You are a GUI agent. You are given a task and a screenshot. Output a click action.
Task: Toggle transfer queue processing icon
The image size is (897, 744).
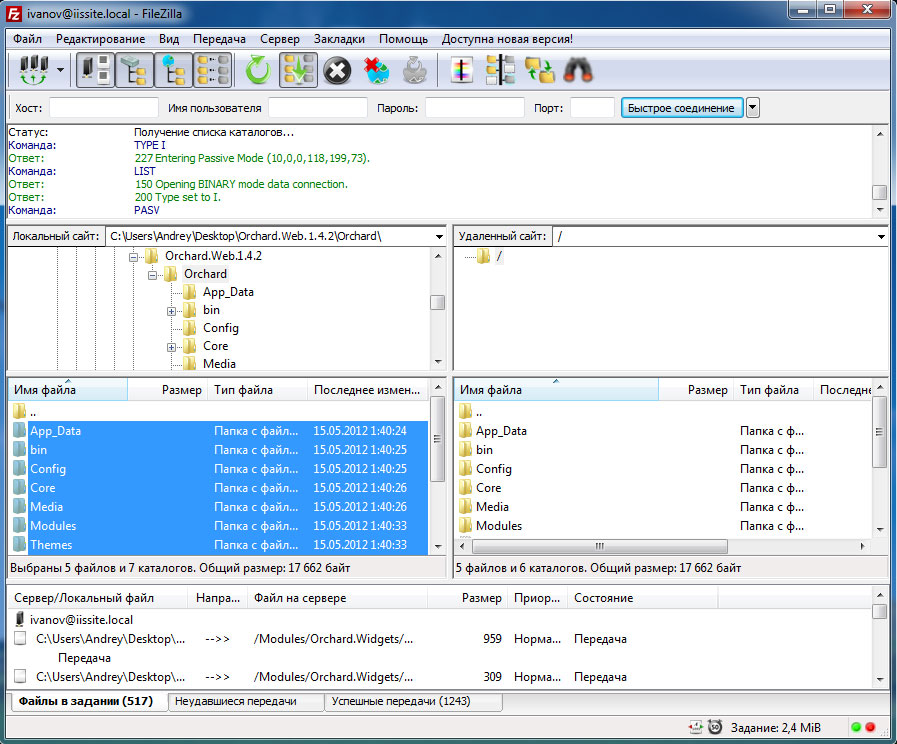[299, 70]
